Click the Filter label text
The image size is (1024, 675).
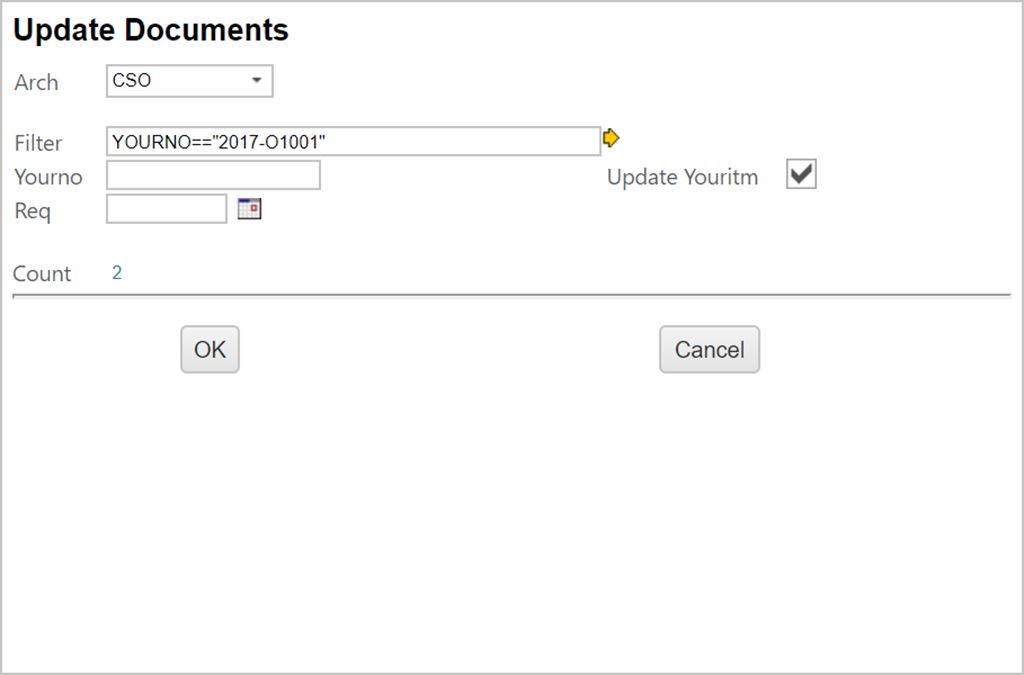[x=38, y=143]
